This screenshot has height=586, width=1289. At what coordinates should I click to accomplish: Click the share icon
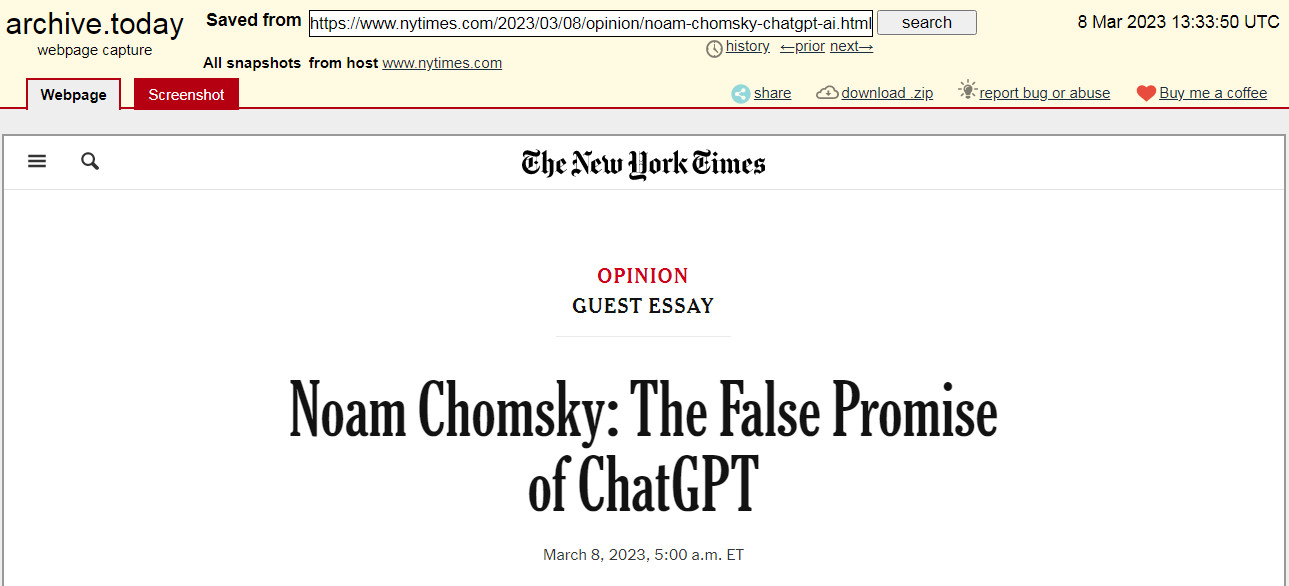click(x=740, y=93)
